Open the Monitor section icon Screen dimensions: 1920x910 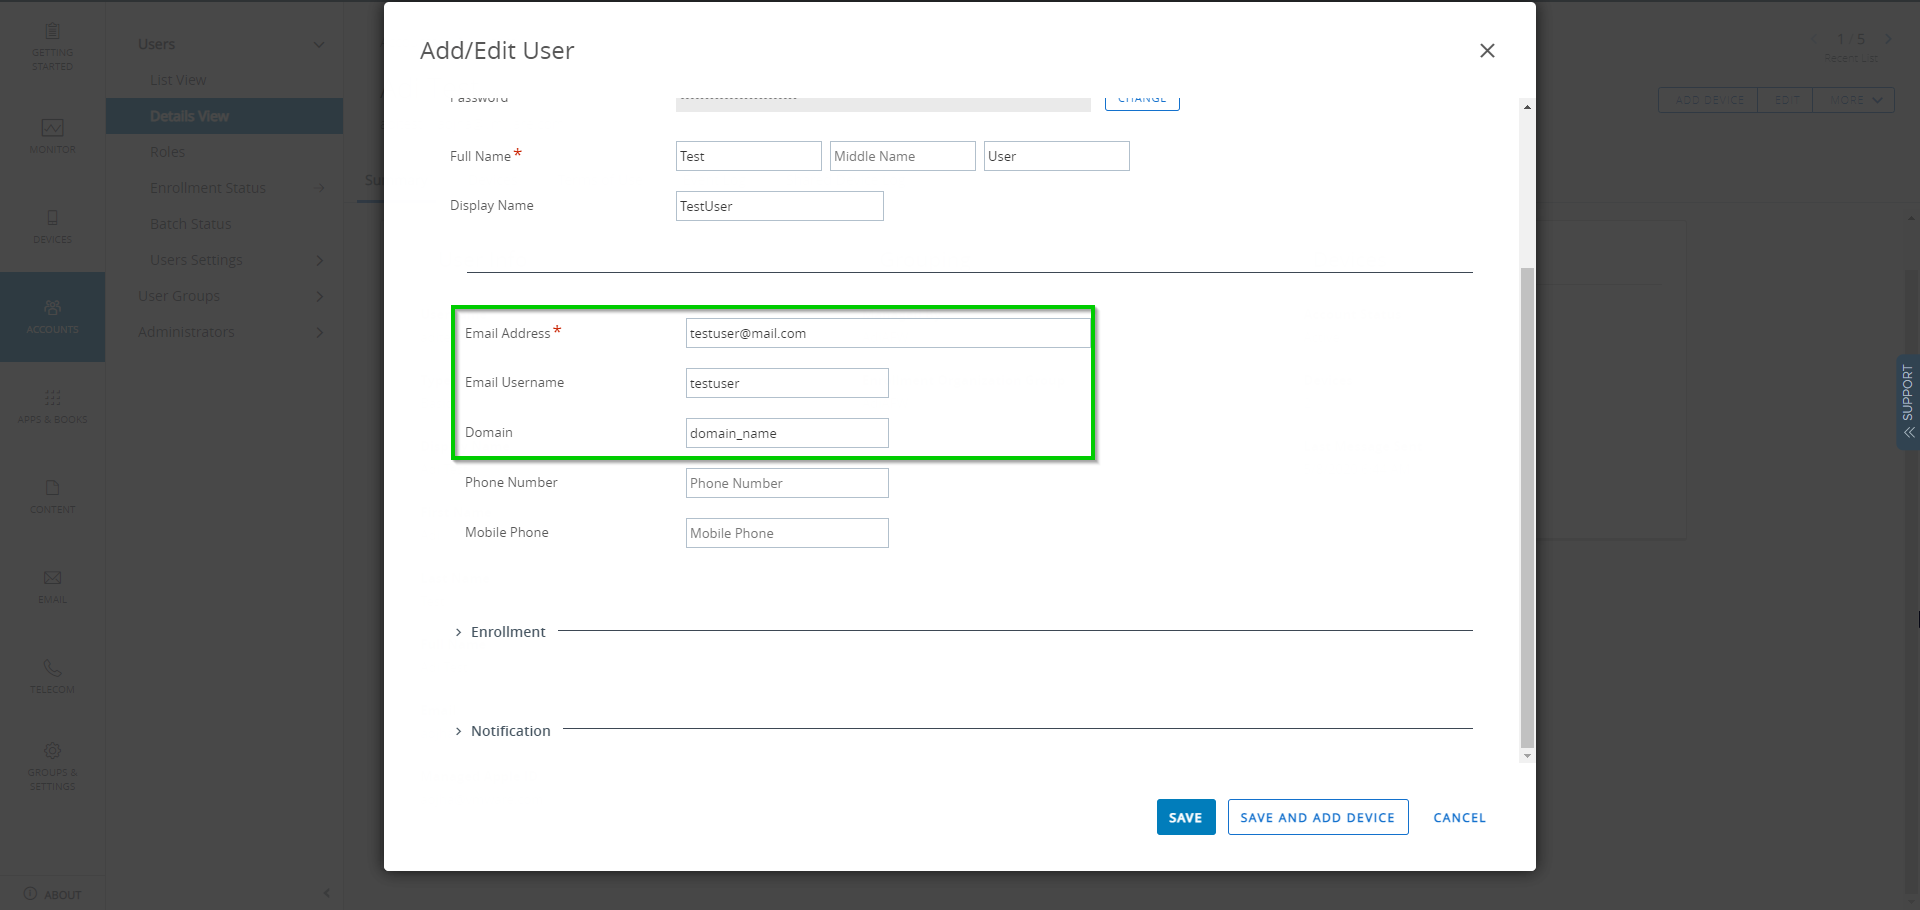click(x=51, y=137)
